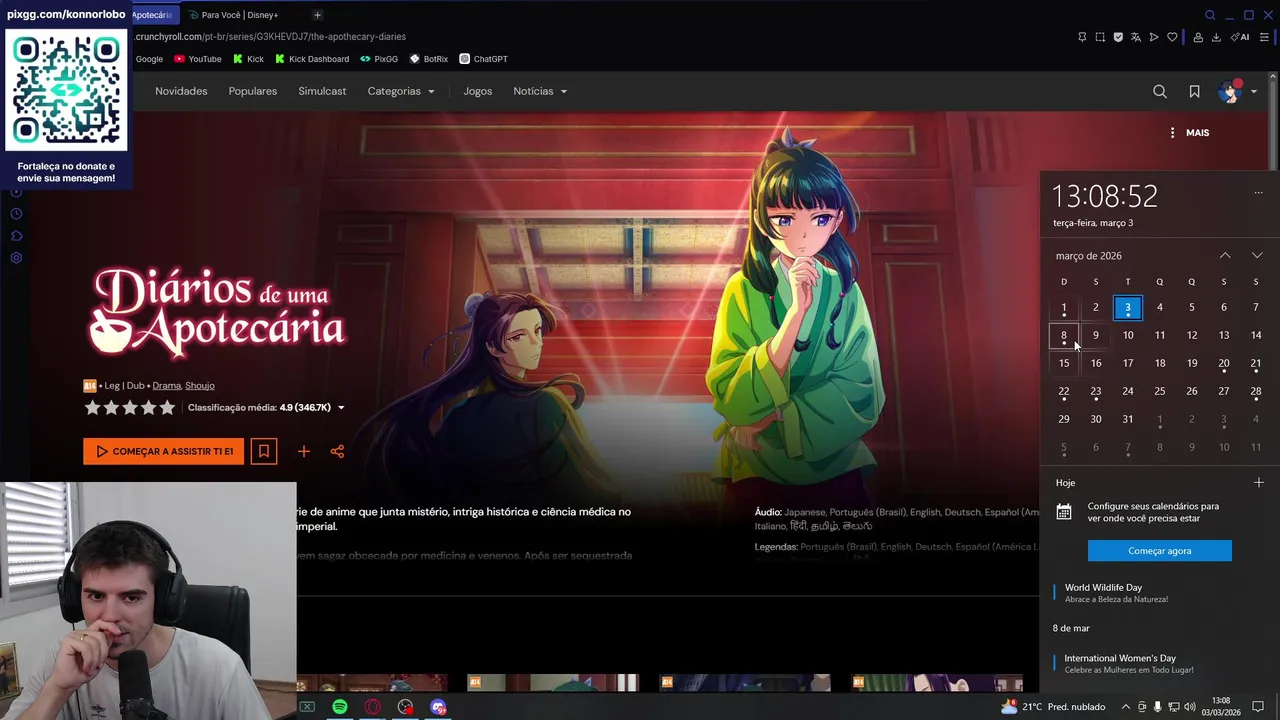Click the março de 2026 calendar header
Viewport: 1280px width, 720px height.
tap(1089, 256)
